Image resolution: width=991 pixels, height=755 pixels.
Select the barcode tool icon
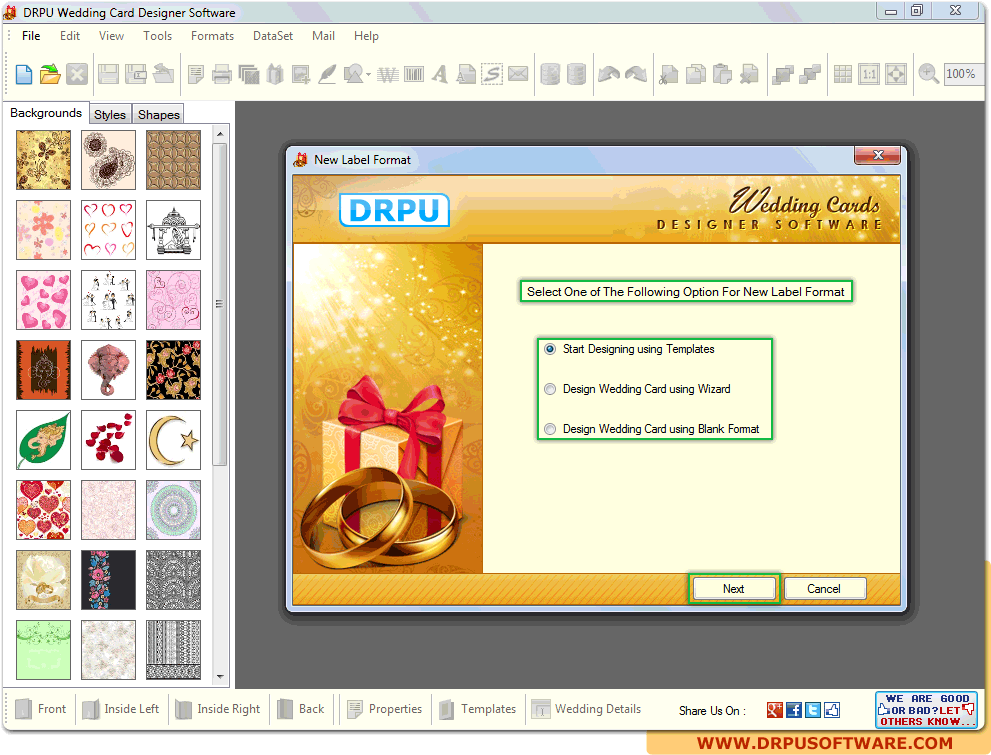413,74
